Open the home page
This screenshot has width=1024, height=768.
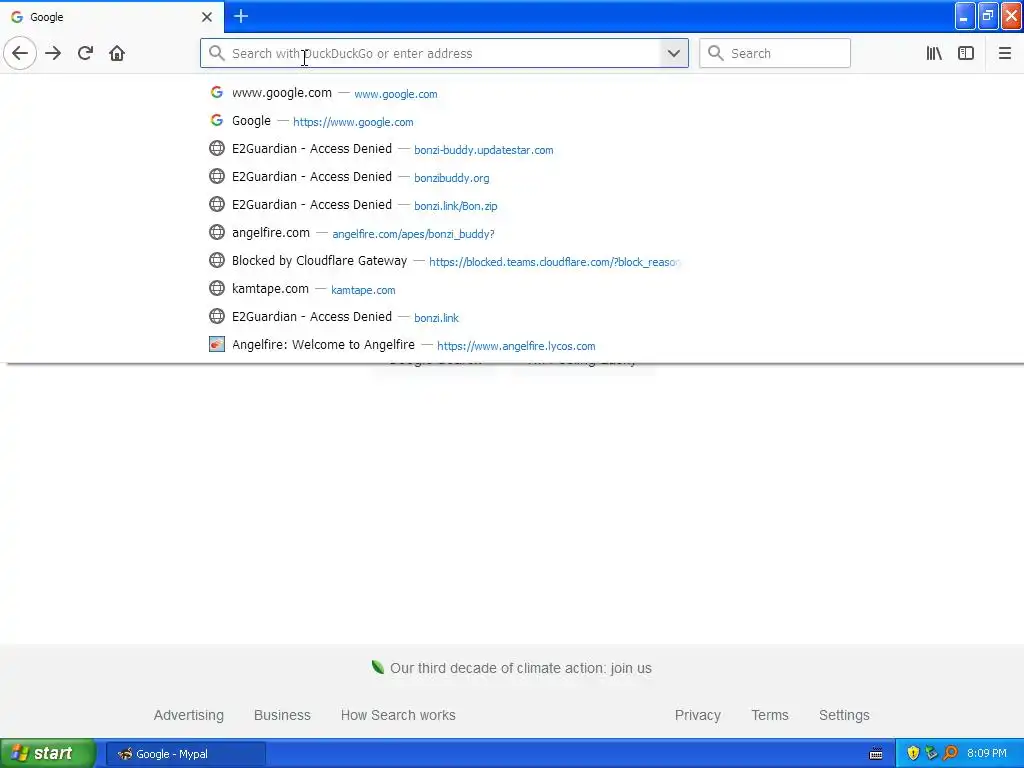117,53
